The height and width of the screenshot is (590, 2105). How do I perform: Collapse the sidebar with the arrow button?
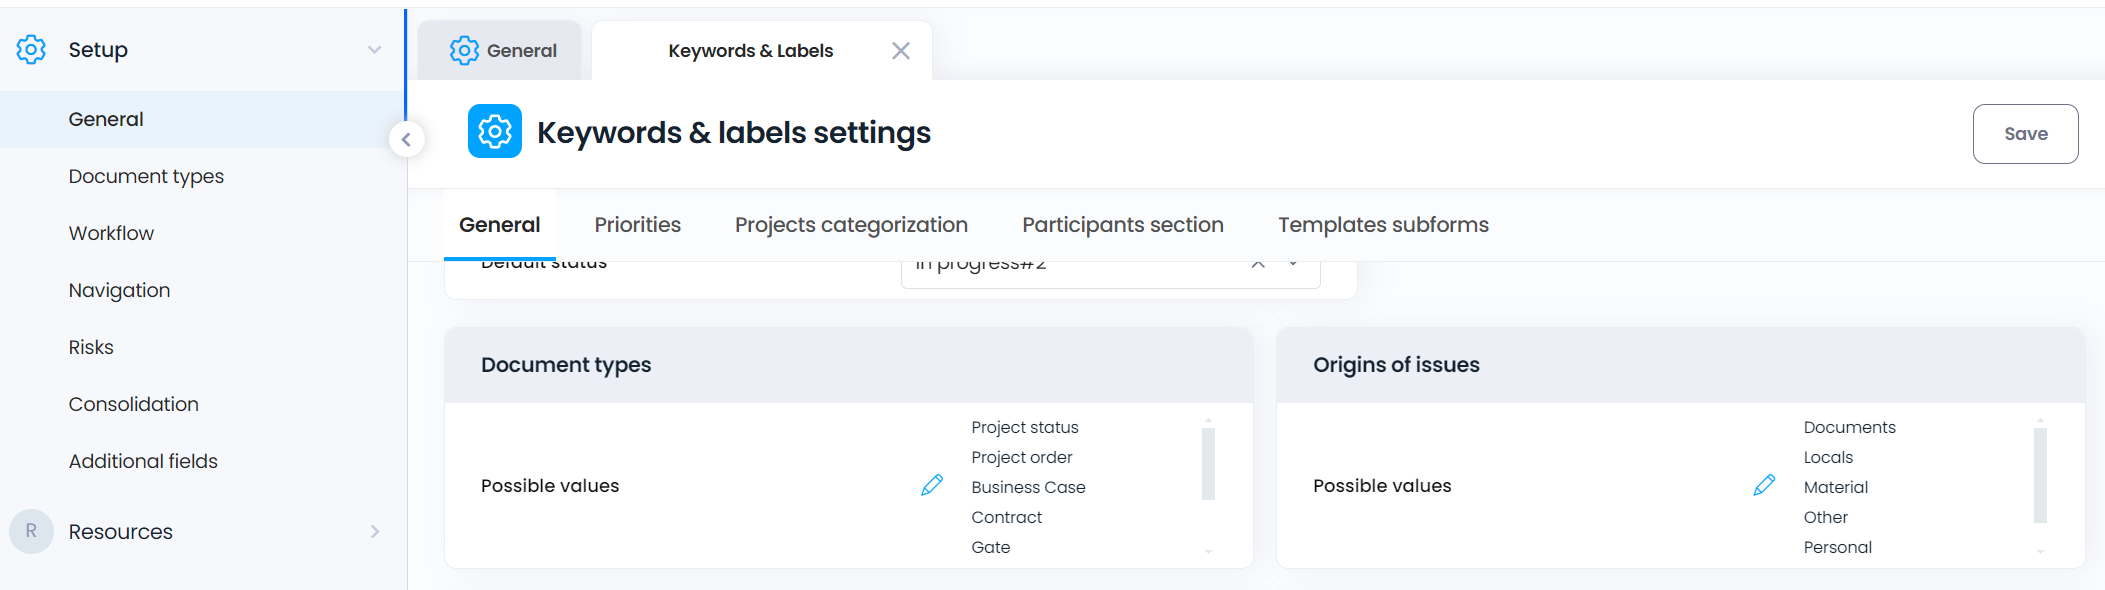[x=406, y=140]
